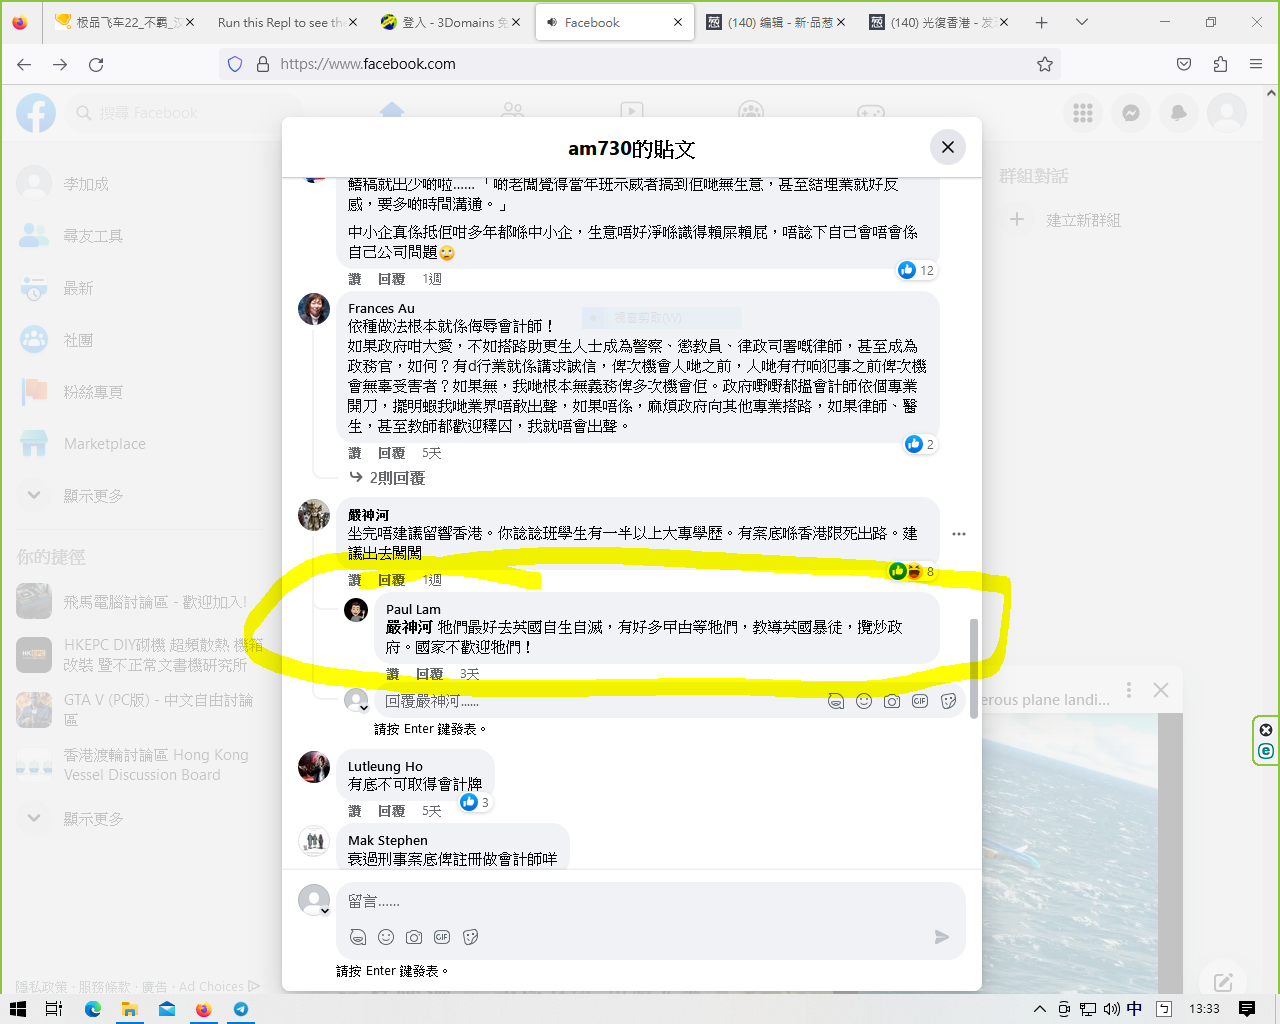Open Task View on the taskbar
This screenshot has height=1024, width=1280.
54,1009
